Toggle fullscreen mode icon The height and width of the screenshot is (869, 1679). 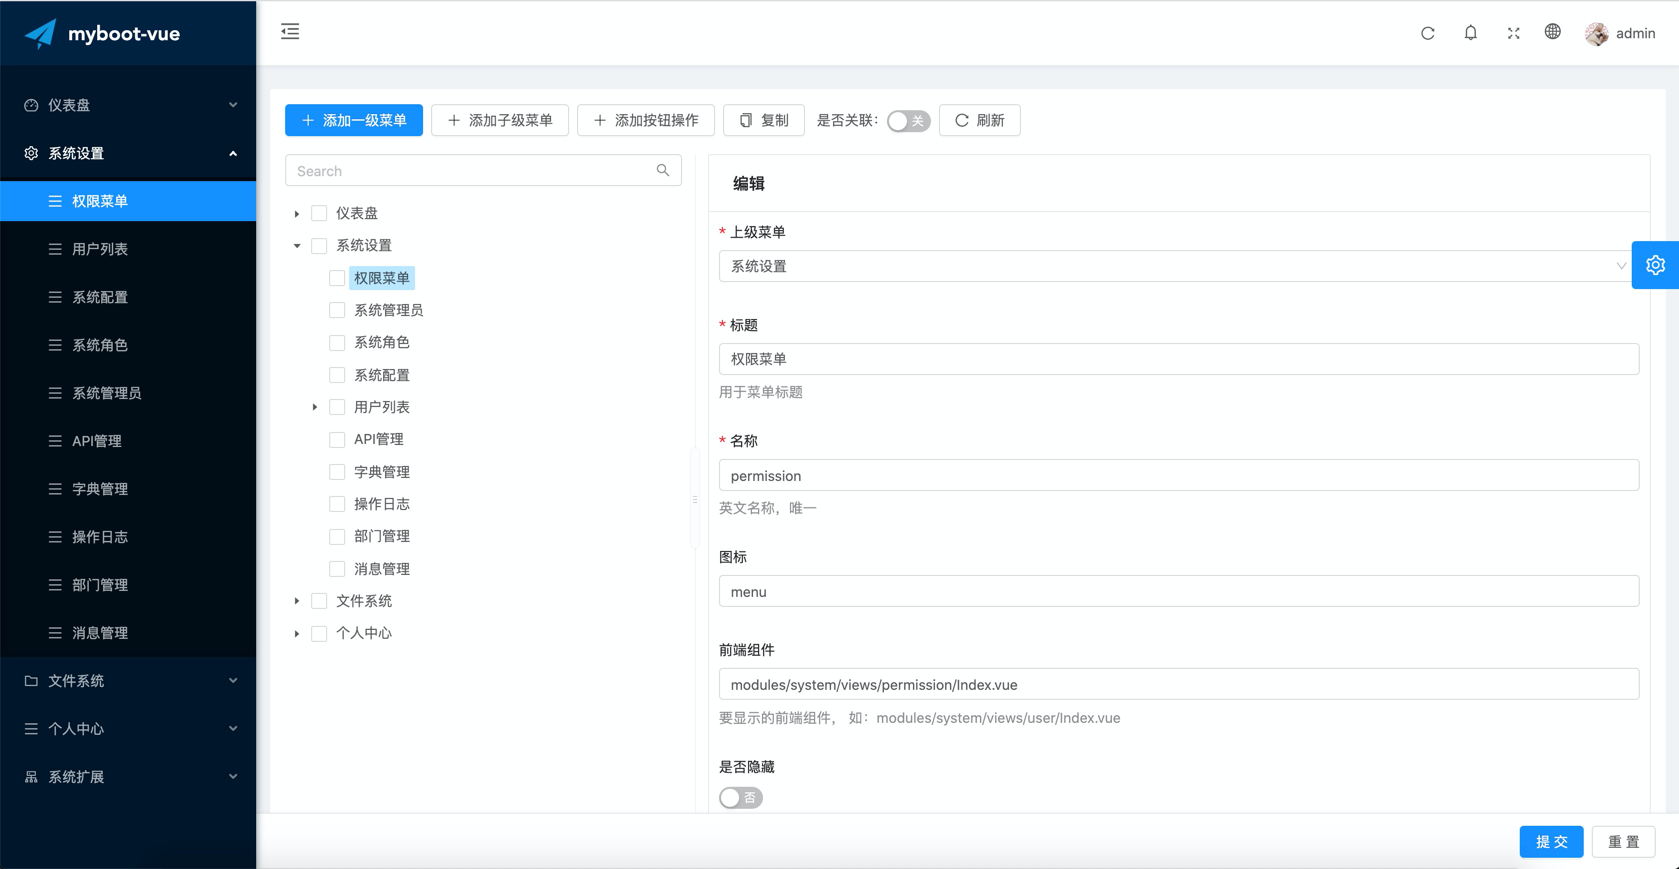1514,33
